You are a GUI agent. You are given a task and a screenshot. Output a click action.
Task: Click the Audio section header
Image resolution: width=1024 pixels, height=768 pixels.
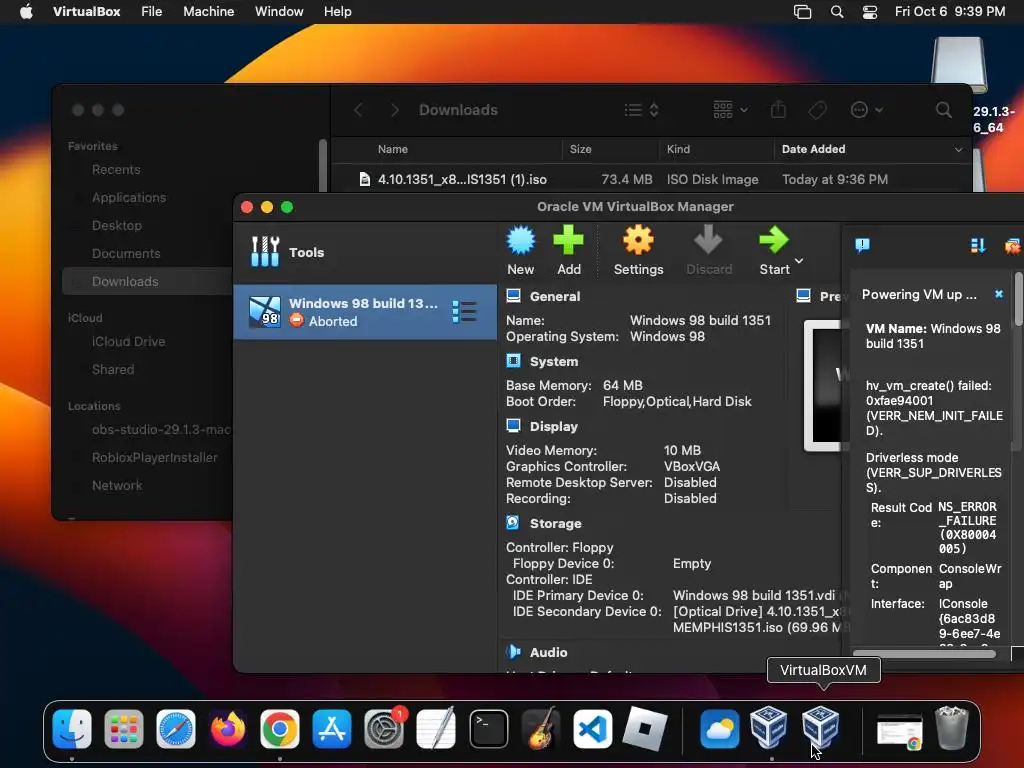pyautogui.click(x=549, y=652)
